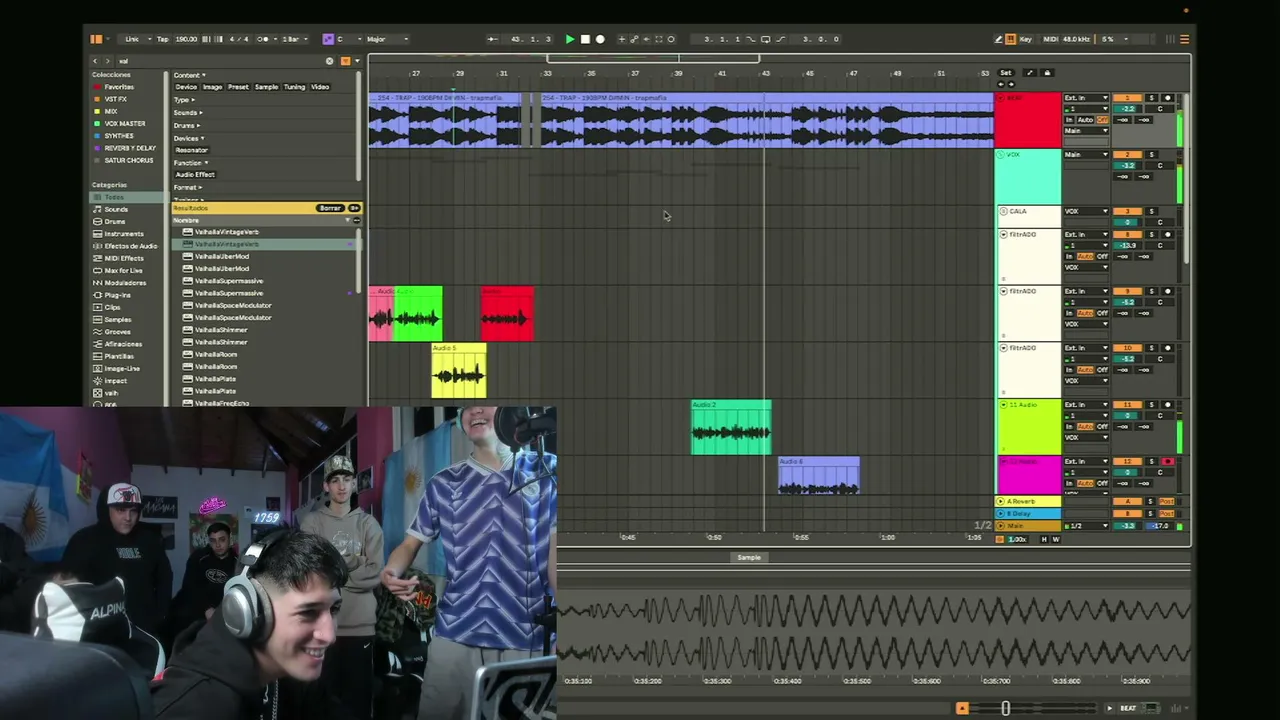Adjust the first track's volume value -2.2

1128,109
